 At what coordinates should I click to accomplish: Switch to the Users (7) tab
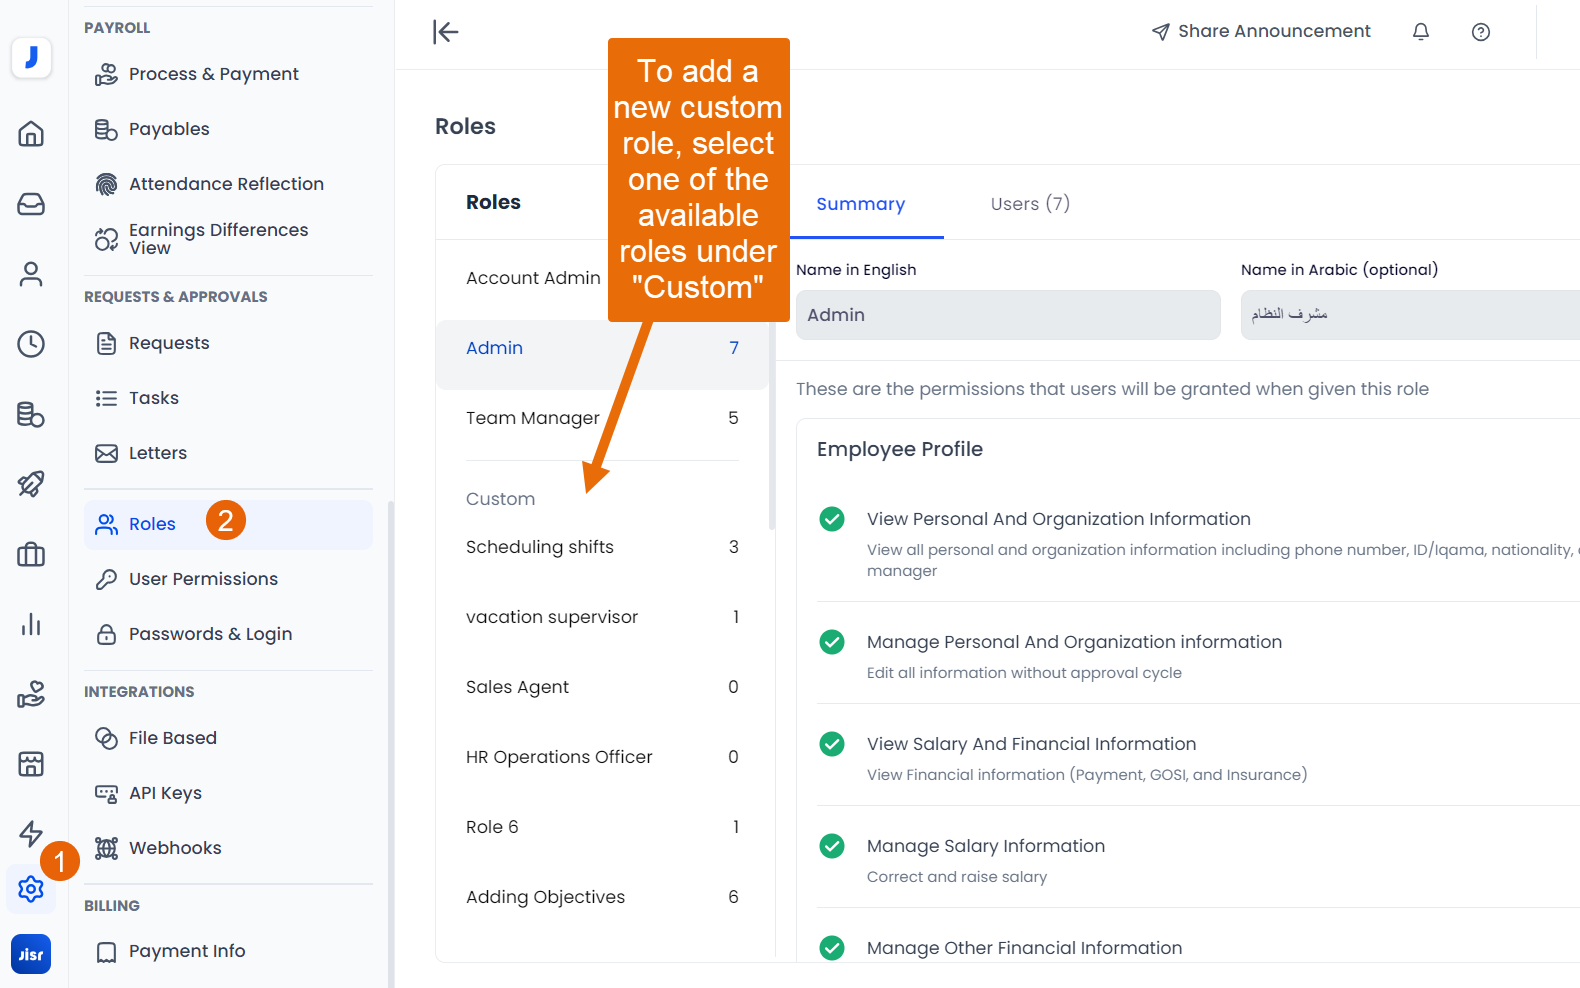point(1029,204)
